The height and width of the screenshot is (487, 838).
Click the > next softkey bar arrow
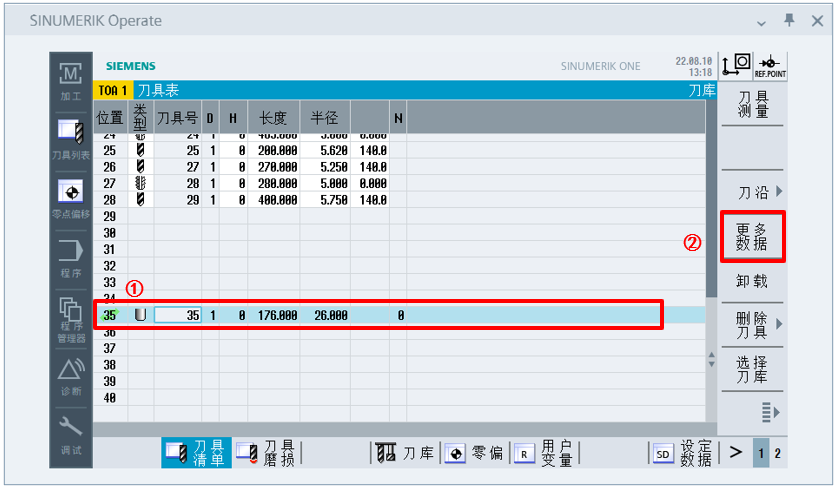736,452
